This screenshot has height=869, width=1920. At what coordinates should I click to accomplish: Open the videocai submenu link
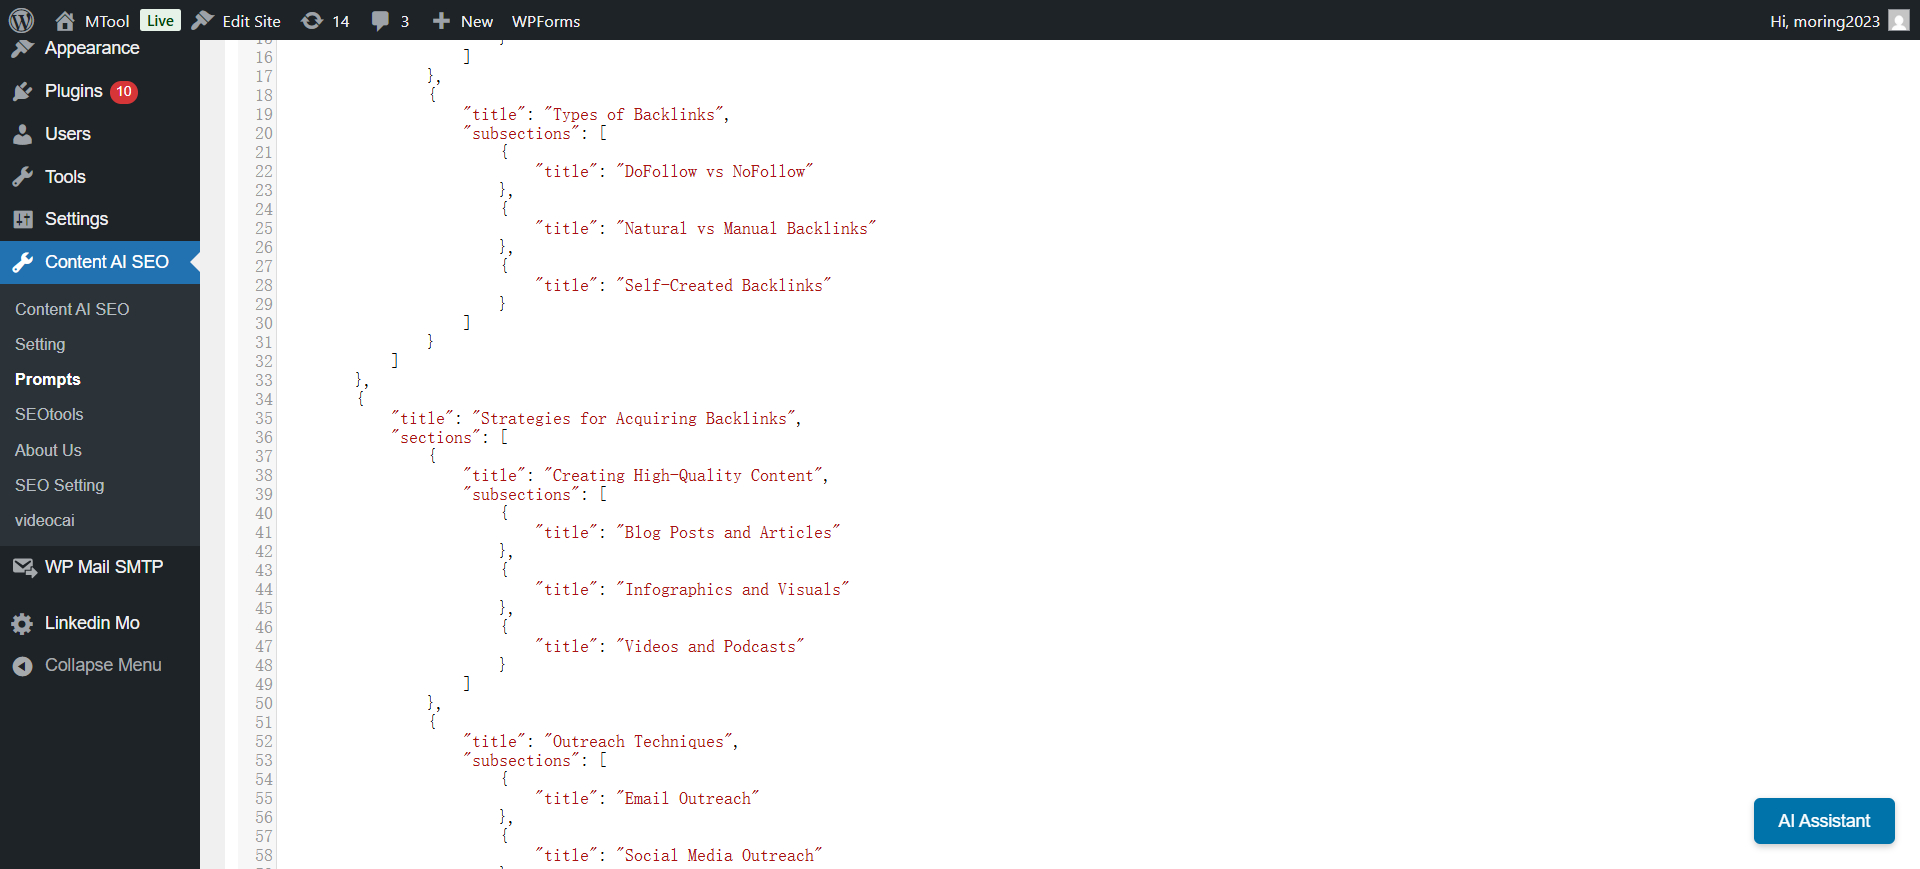(x=45, y=520)
